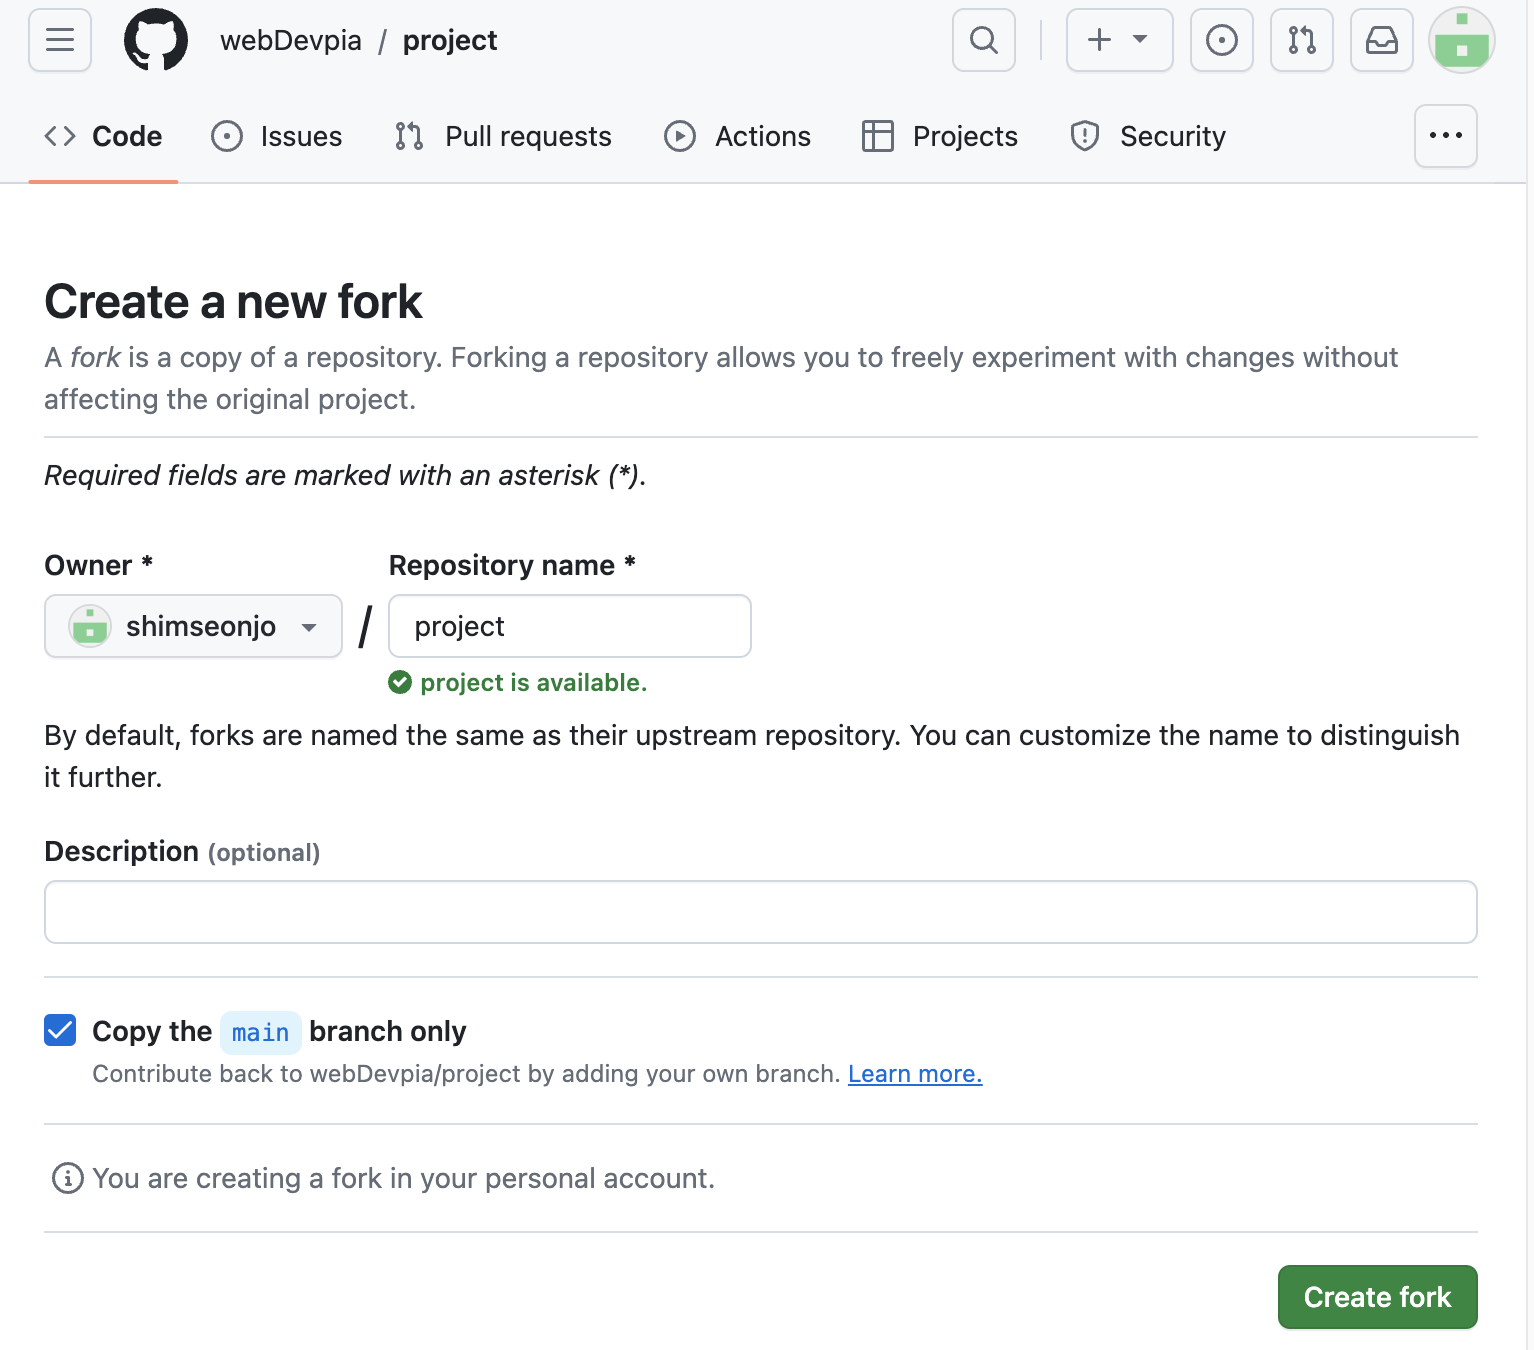This screenshot has width=1534, height=1350.
Task: Switch to the Code tab
Action: (x=103, y=136)
